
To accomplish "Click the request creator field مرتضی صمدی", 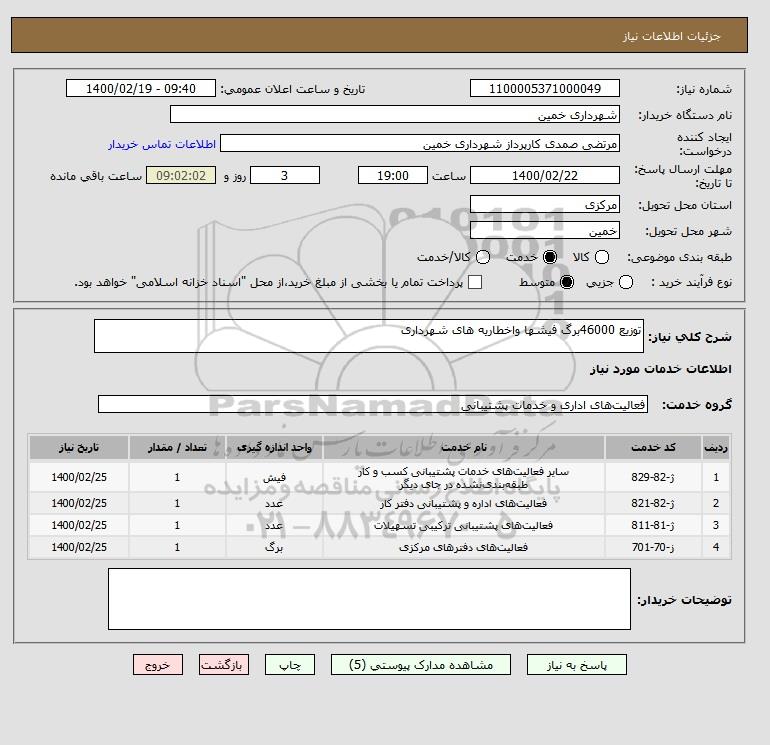I will click(420, 144).
